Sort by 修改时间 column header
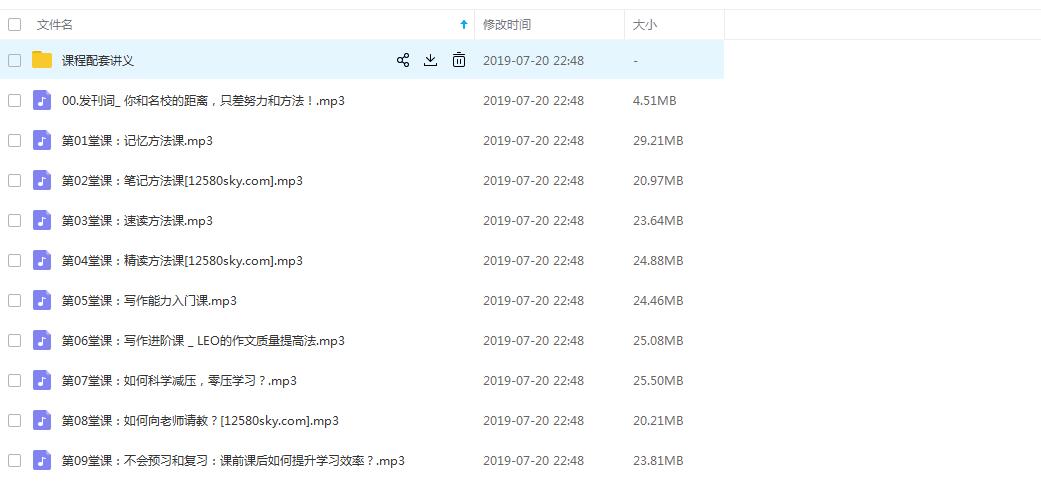 click(507, 24)
